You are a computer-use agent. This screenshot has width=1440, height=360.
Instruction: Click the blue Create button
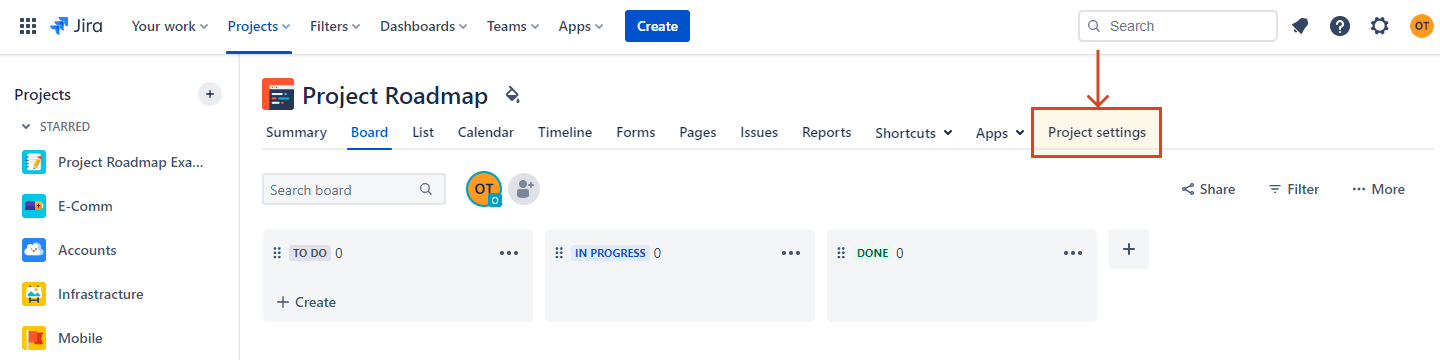point(657,26)
